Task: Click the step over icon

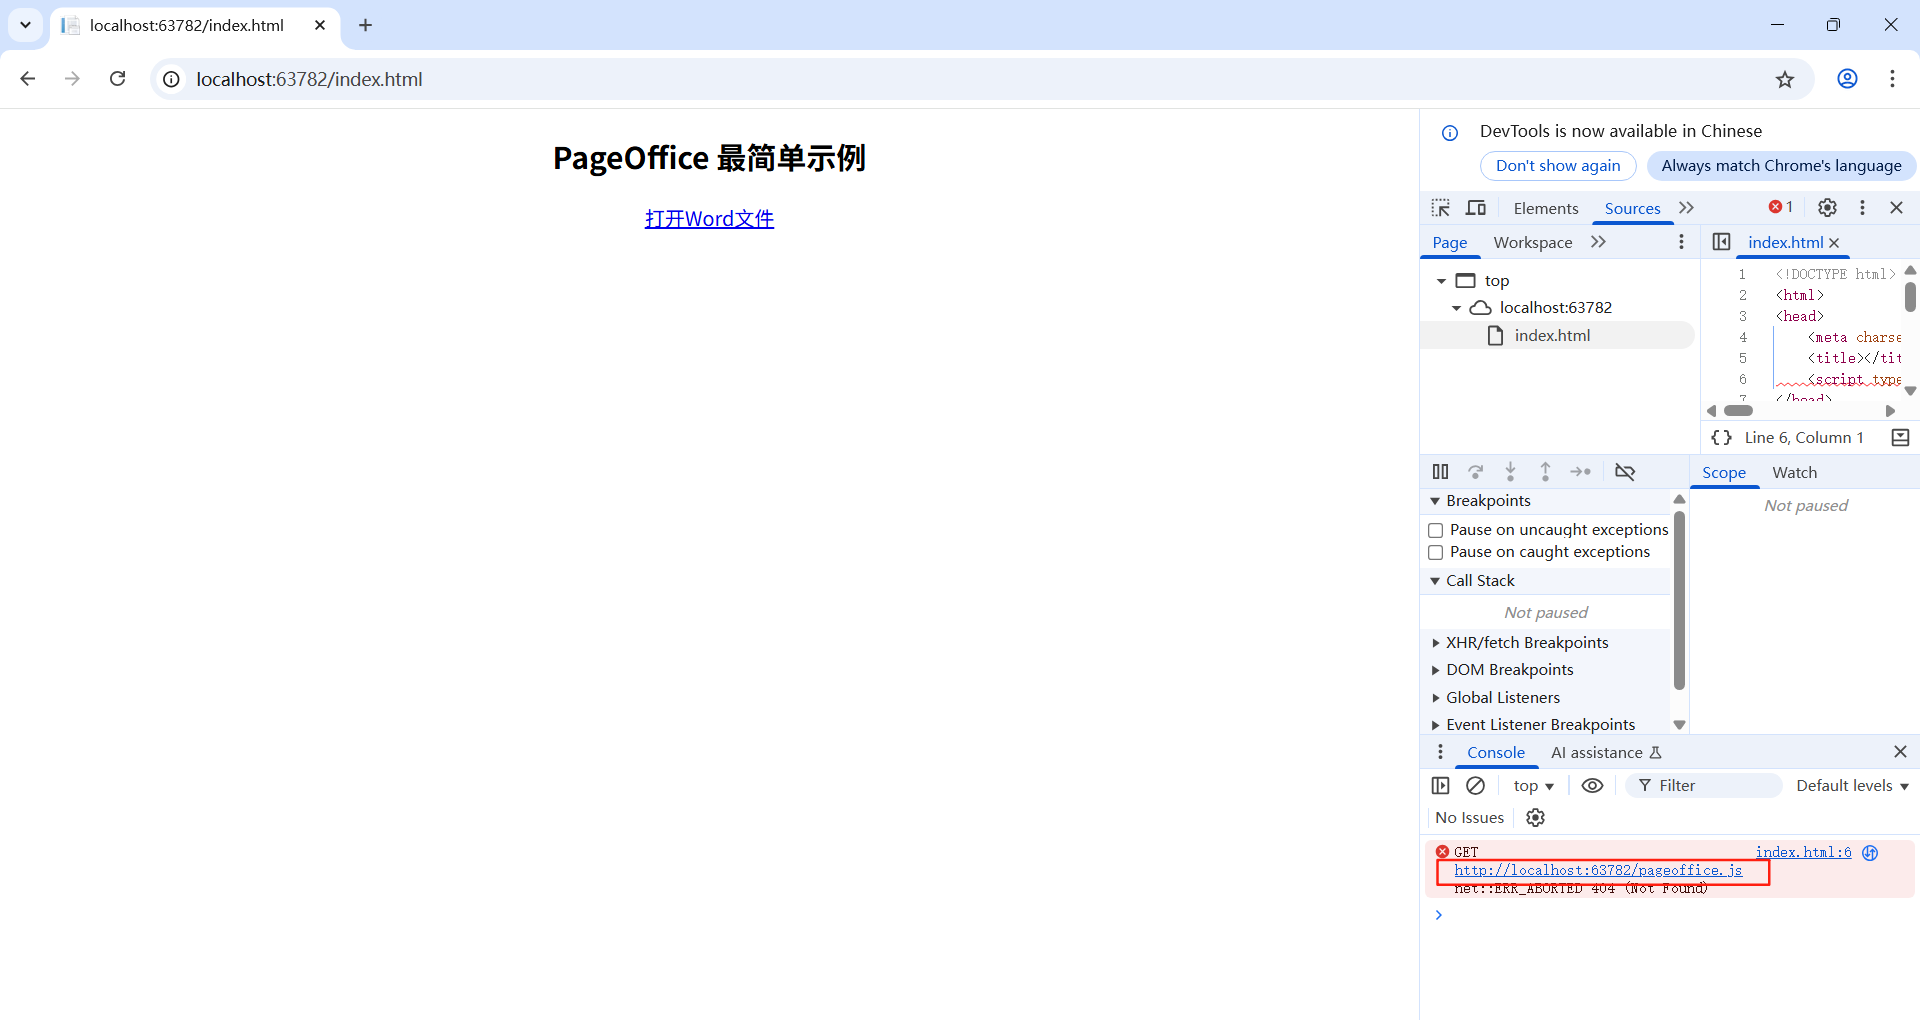Action: (x=1475, y=472)
